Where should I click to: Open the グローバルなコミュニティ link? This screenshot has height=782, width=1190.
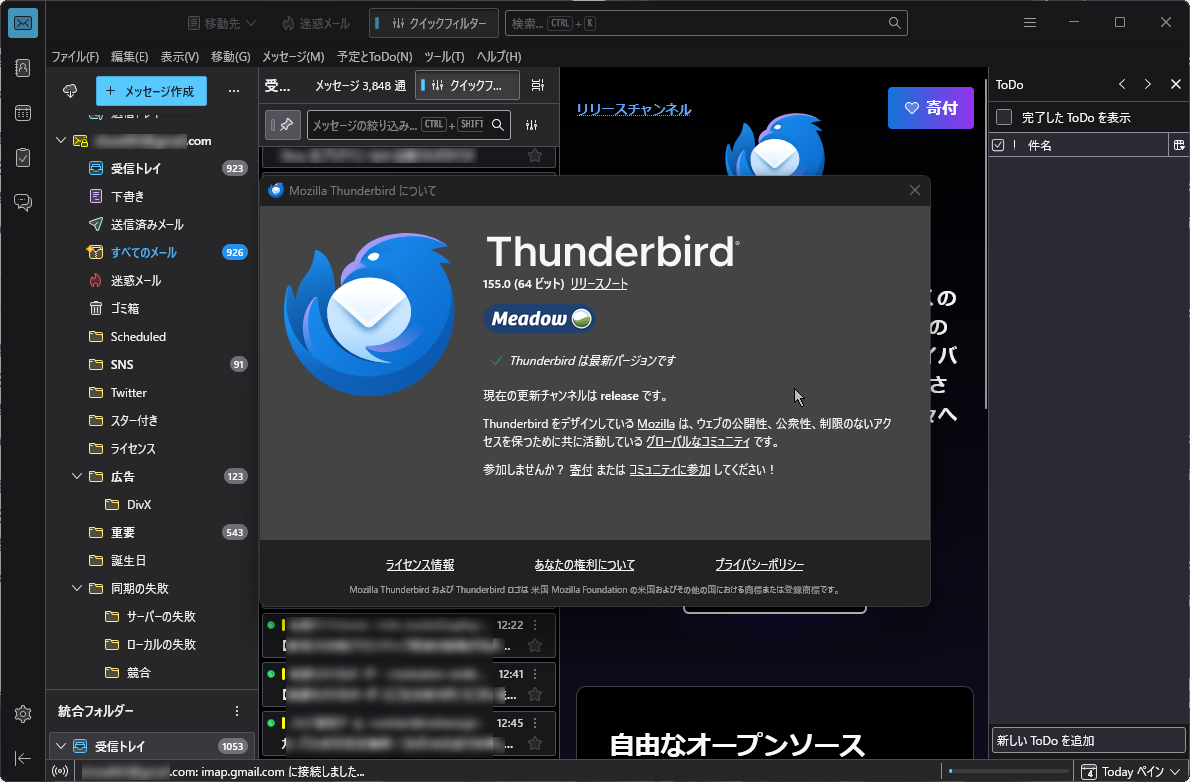[697, 442]
